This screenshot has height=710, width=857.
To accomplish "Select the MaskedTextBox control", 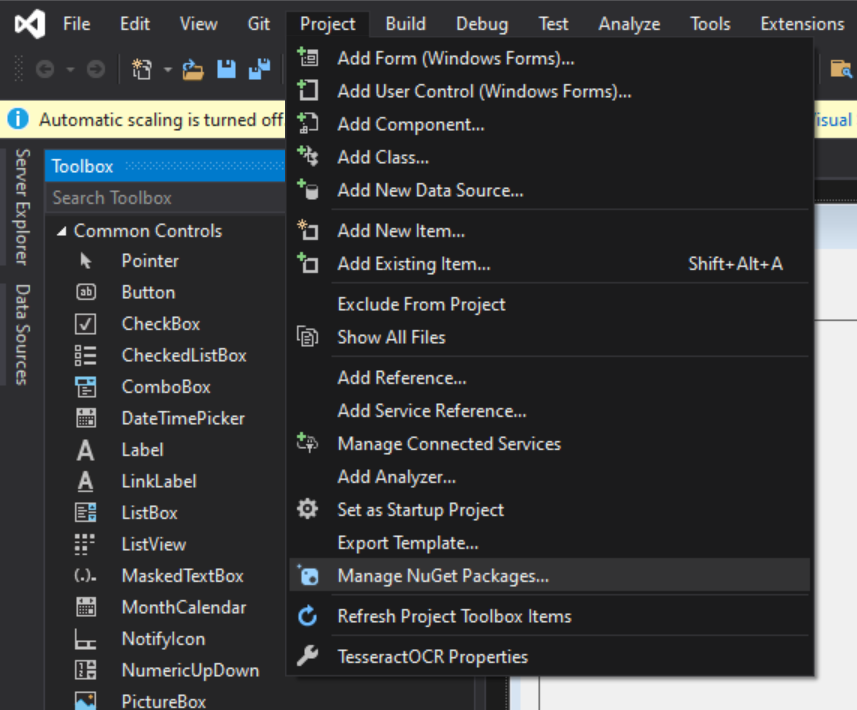I will coord(165,576).
